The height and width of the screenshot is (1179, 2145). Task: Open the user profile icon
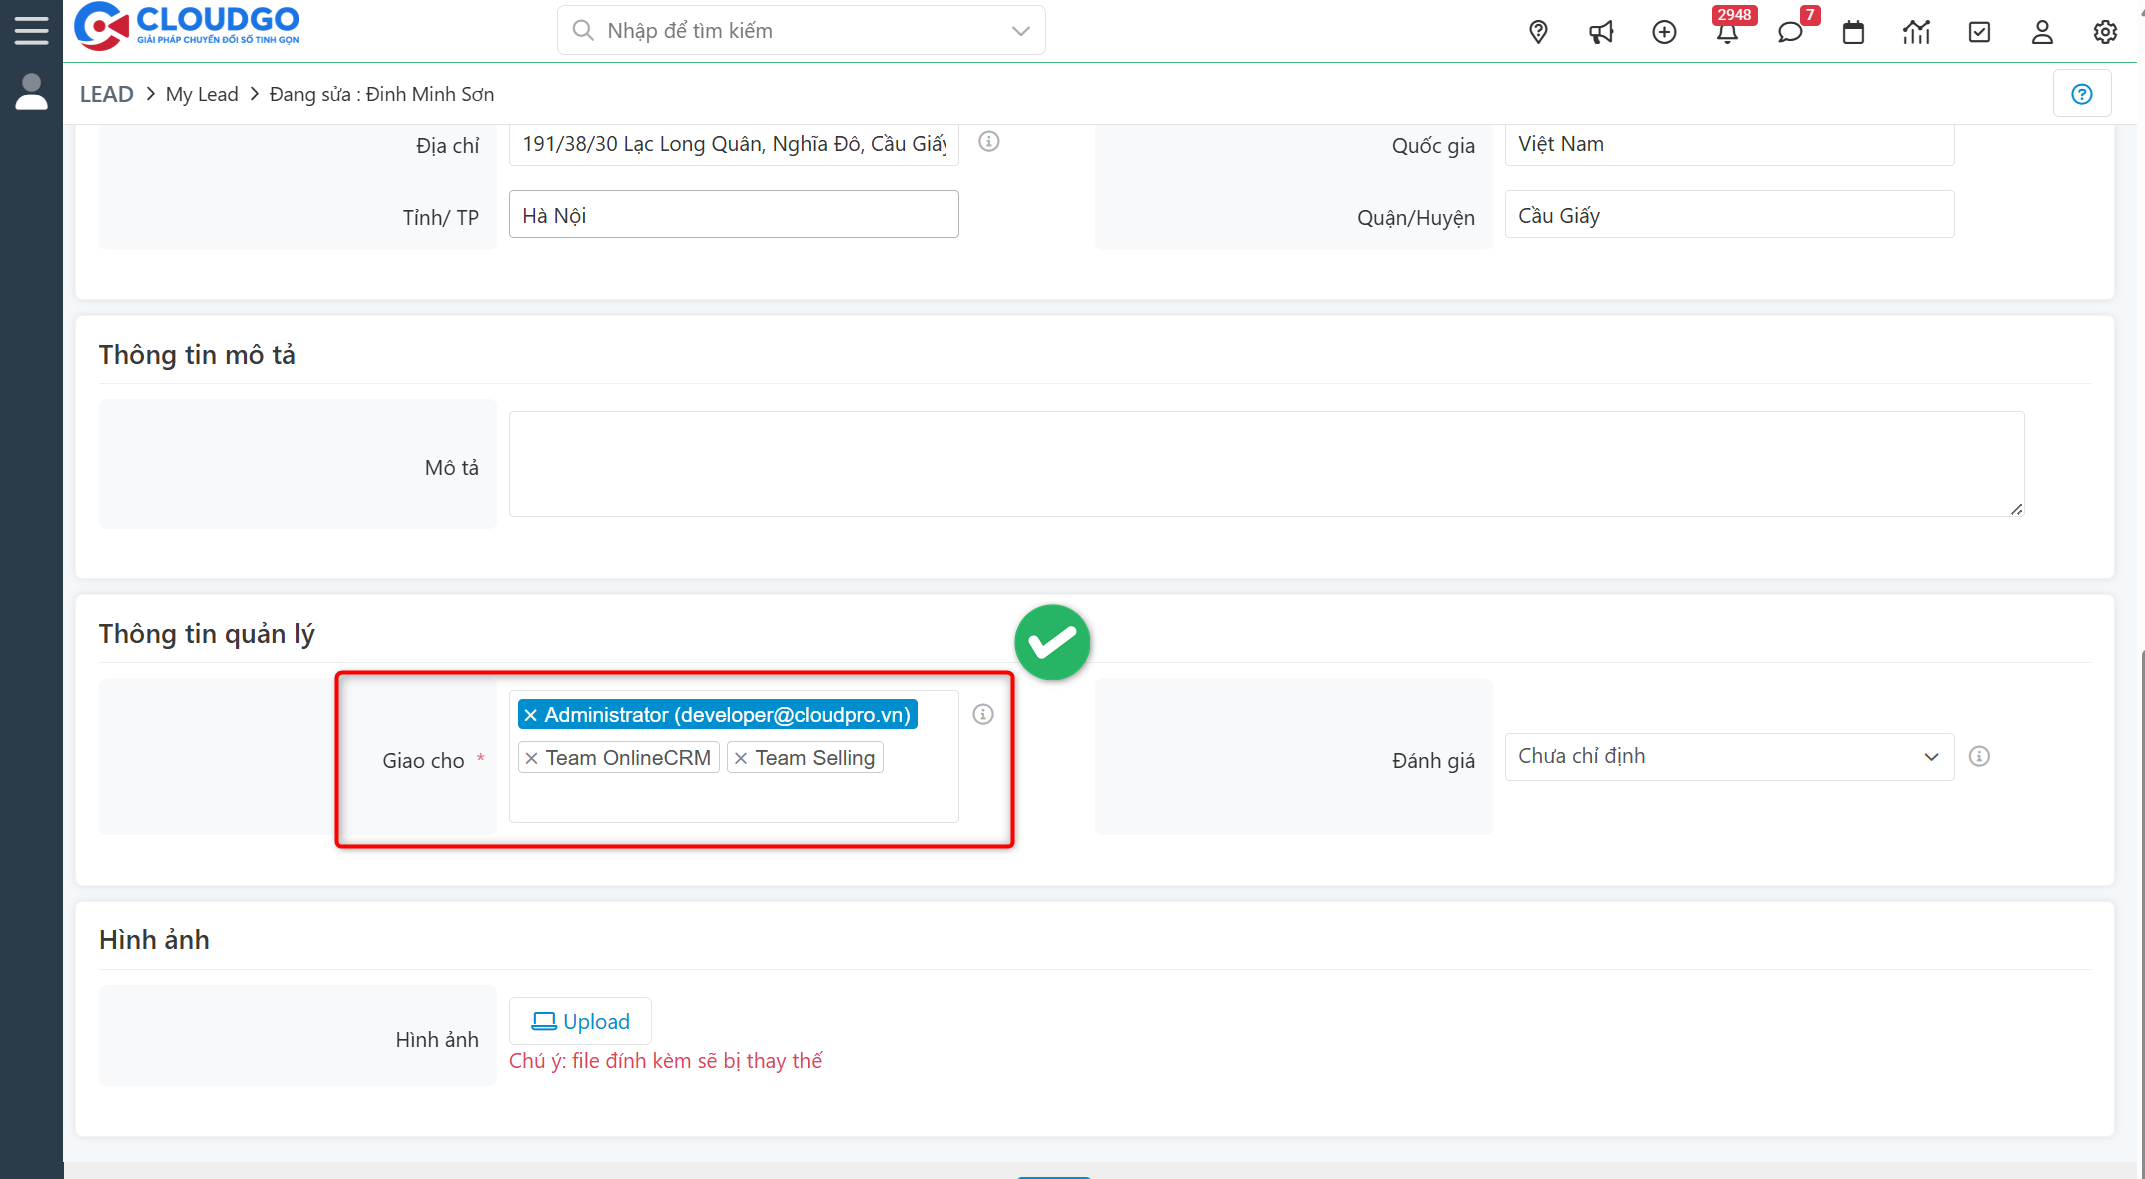(2042, 31)
